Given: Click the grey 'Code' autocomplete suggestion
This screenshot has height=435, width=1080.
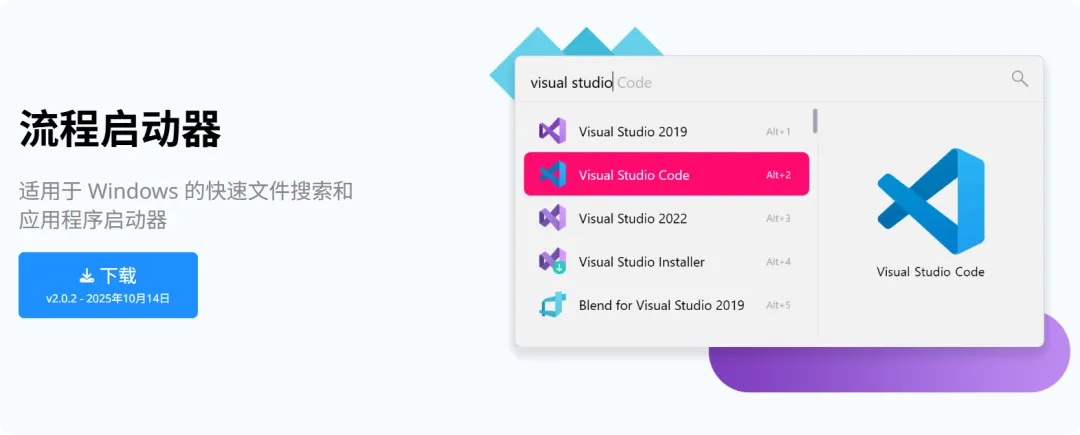Looking at the screenshot, I should click(634, 83).
